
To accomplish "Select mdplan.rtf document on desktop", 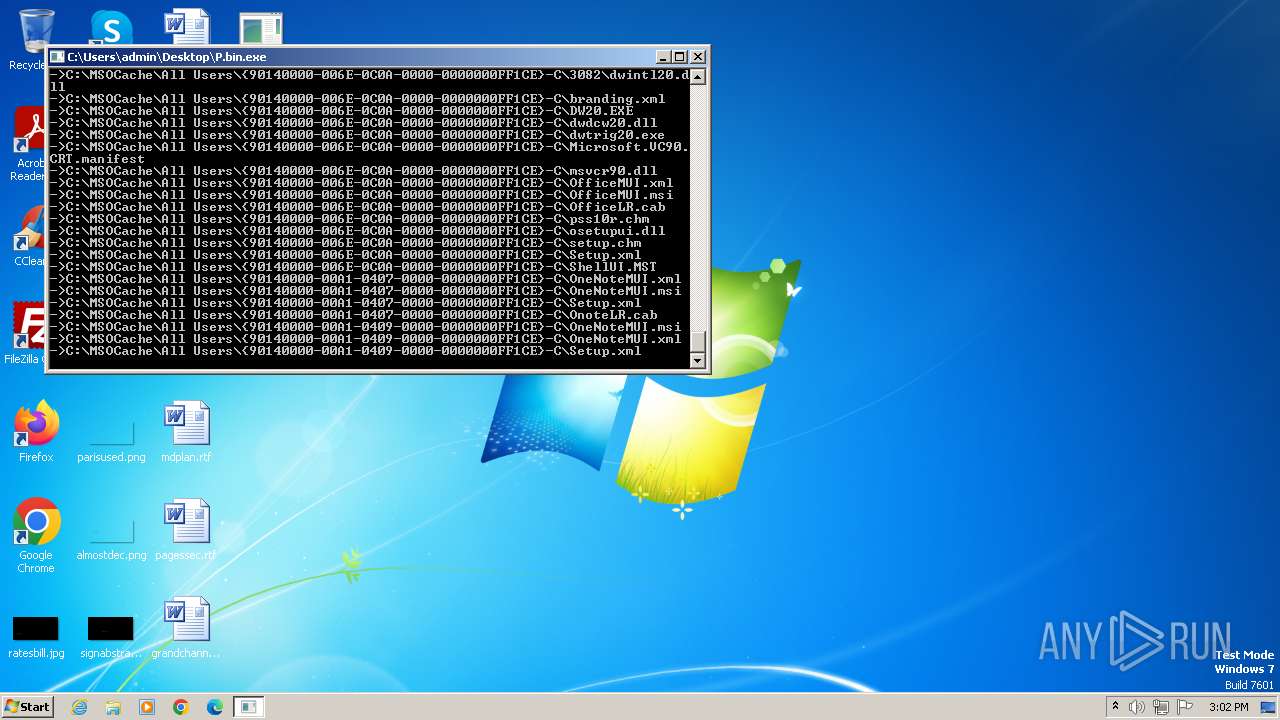I will 186,431.
